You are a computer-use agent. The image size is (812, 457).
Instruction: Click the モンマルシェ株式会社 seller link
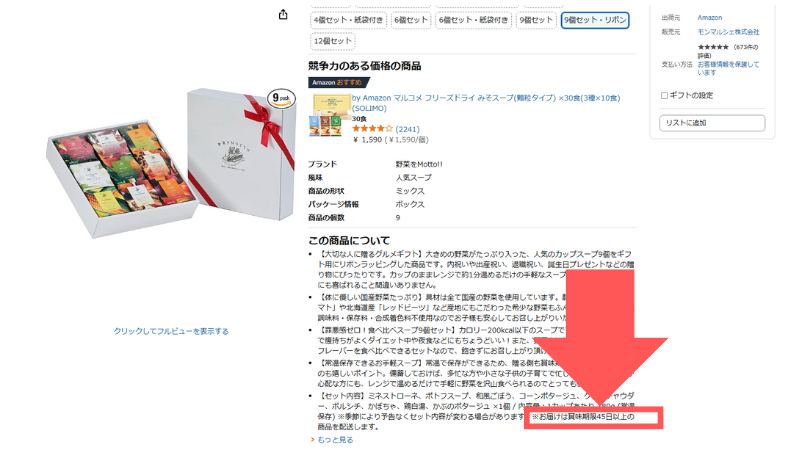(x=728, y=32)
